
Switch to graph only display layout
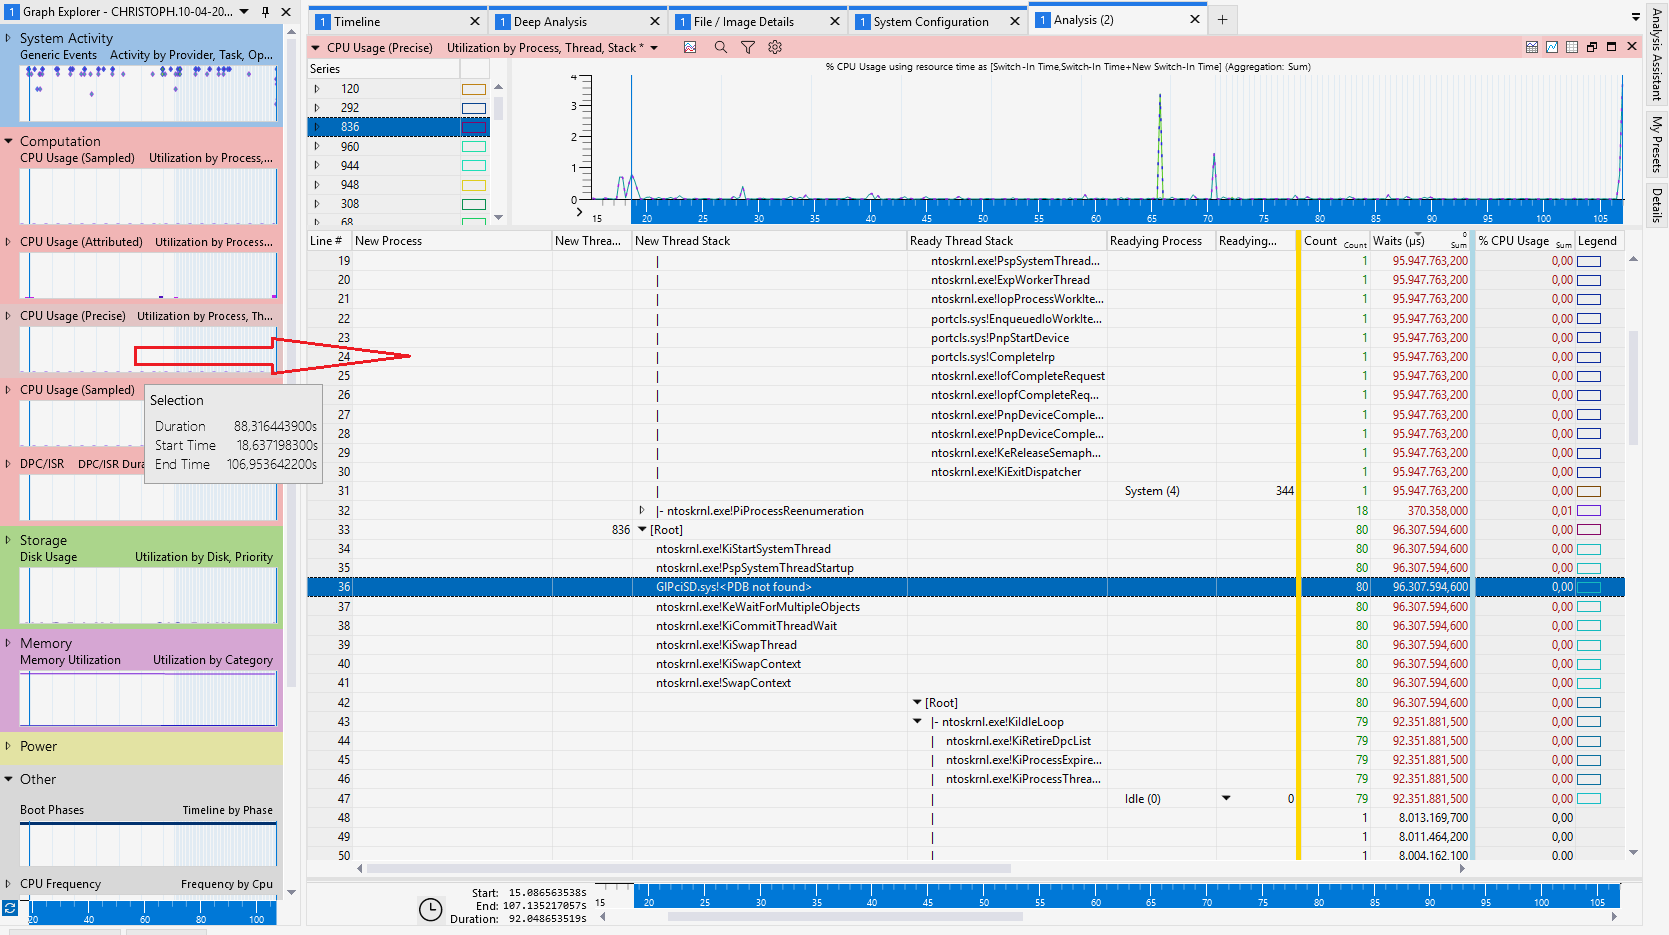click(x=1552, y=47)
